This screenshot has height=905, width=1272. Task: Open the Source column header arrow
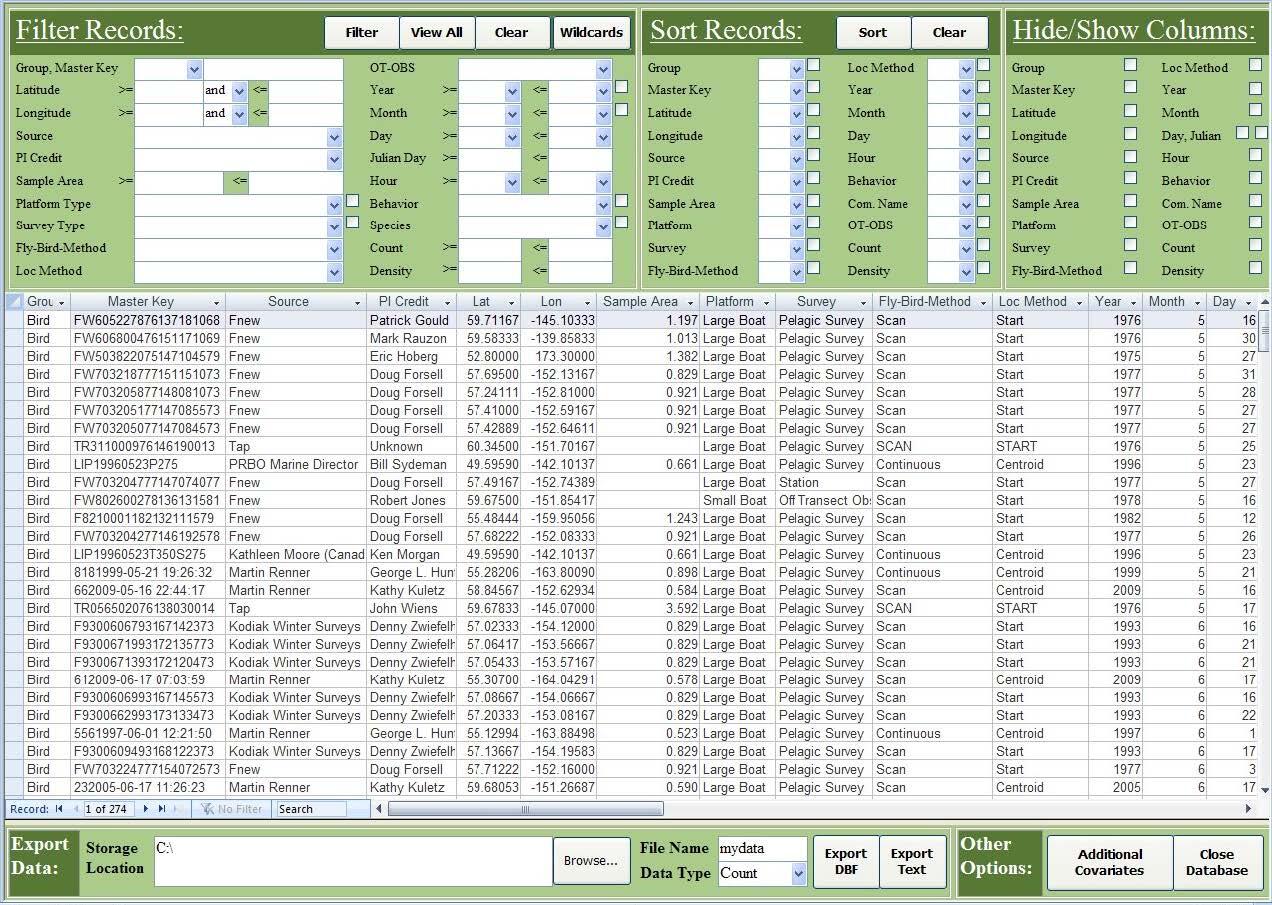click(x=357, y=302)
